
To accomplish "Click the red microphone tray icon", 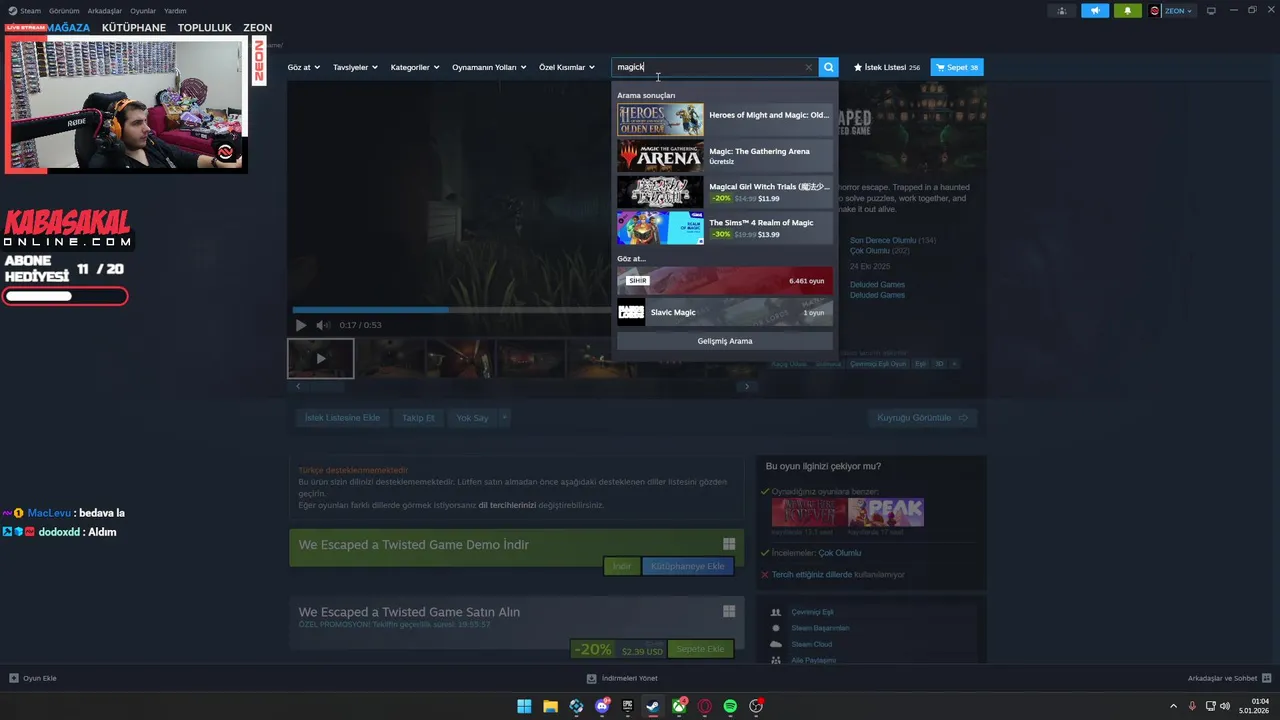I will (1192, 706).
